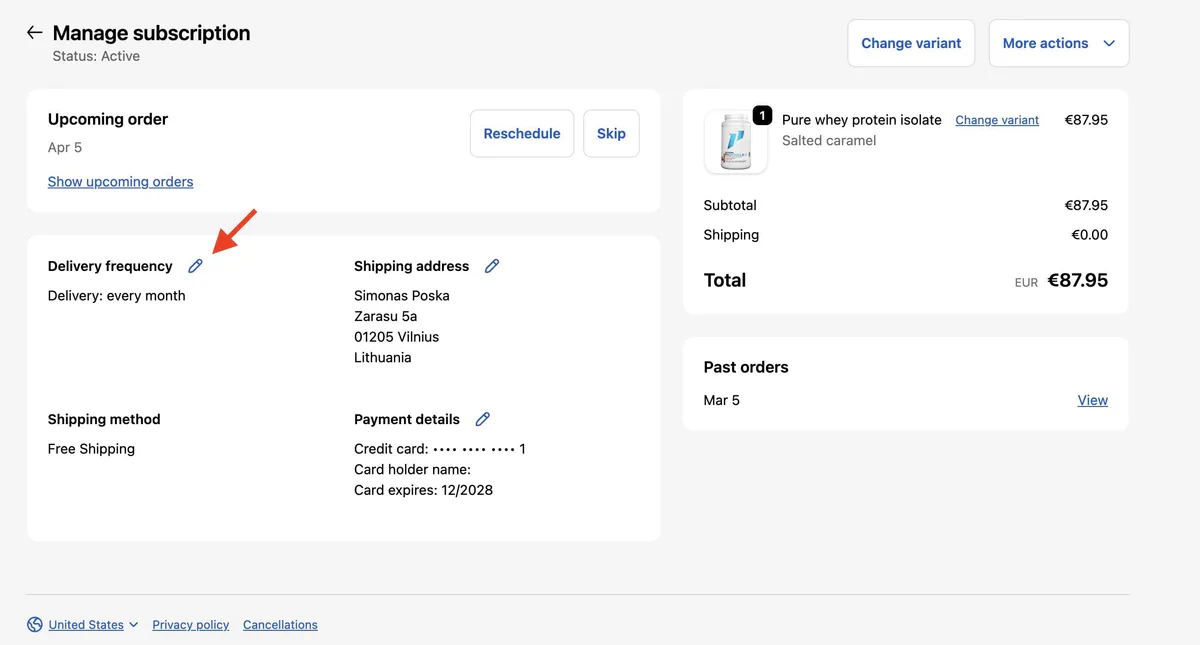Click the EUR currency label
Image resolution: width=1200 pixels, height=645 pixels.
(1026, 283)
